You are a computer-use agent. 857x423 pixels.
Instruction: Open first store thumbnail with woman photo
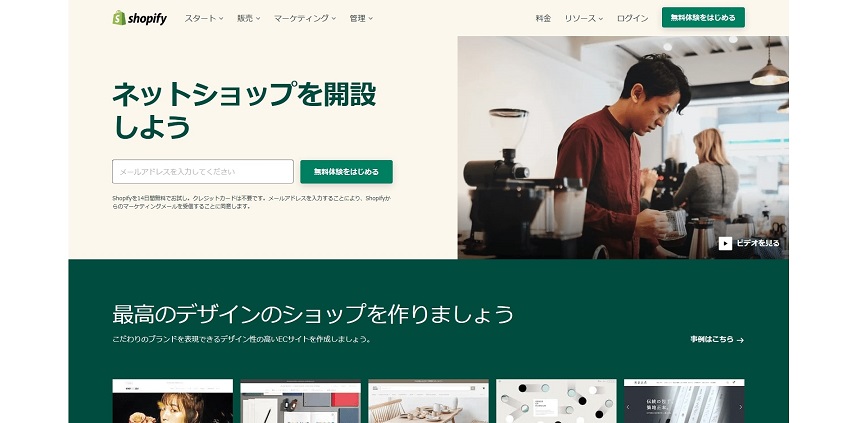[x=173, y=401]
